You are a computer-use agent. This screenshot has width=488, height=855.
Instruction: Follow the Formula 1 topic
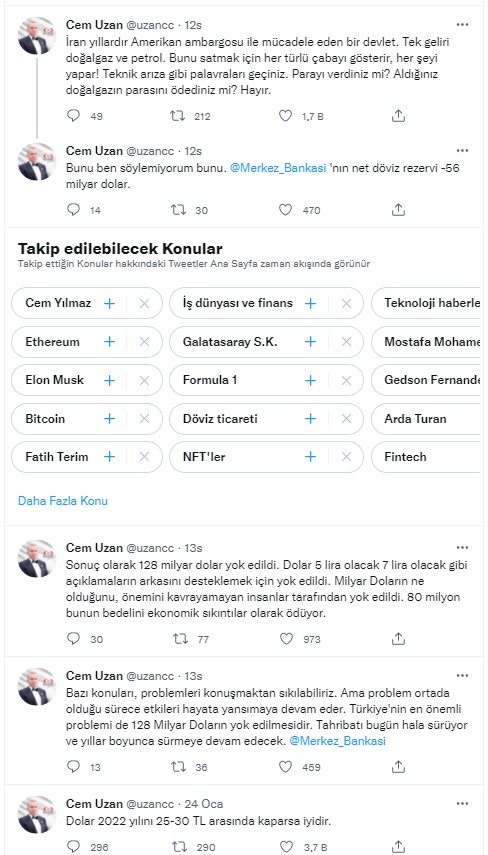[x=310, y=380]
